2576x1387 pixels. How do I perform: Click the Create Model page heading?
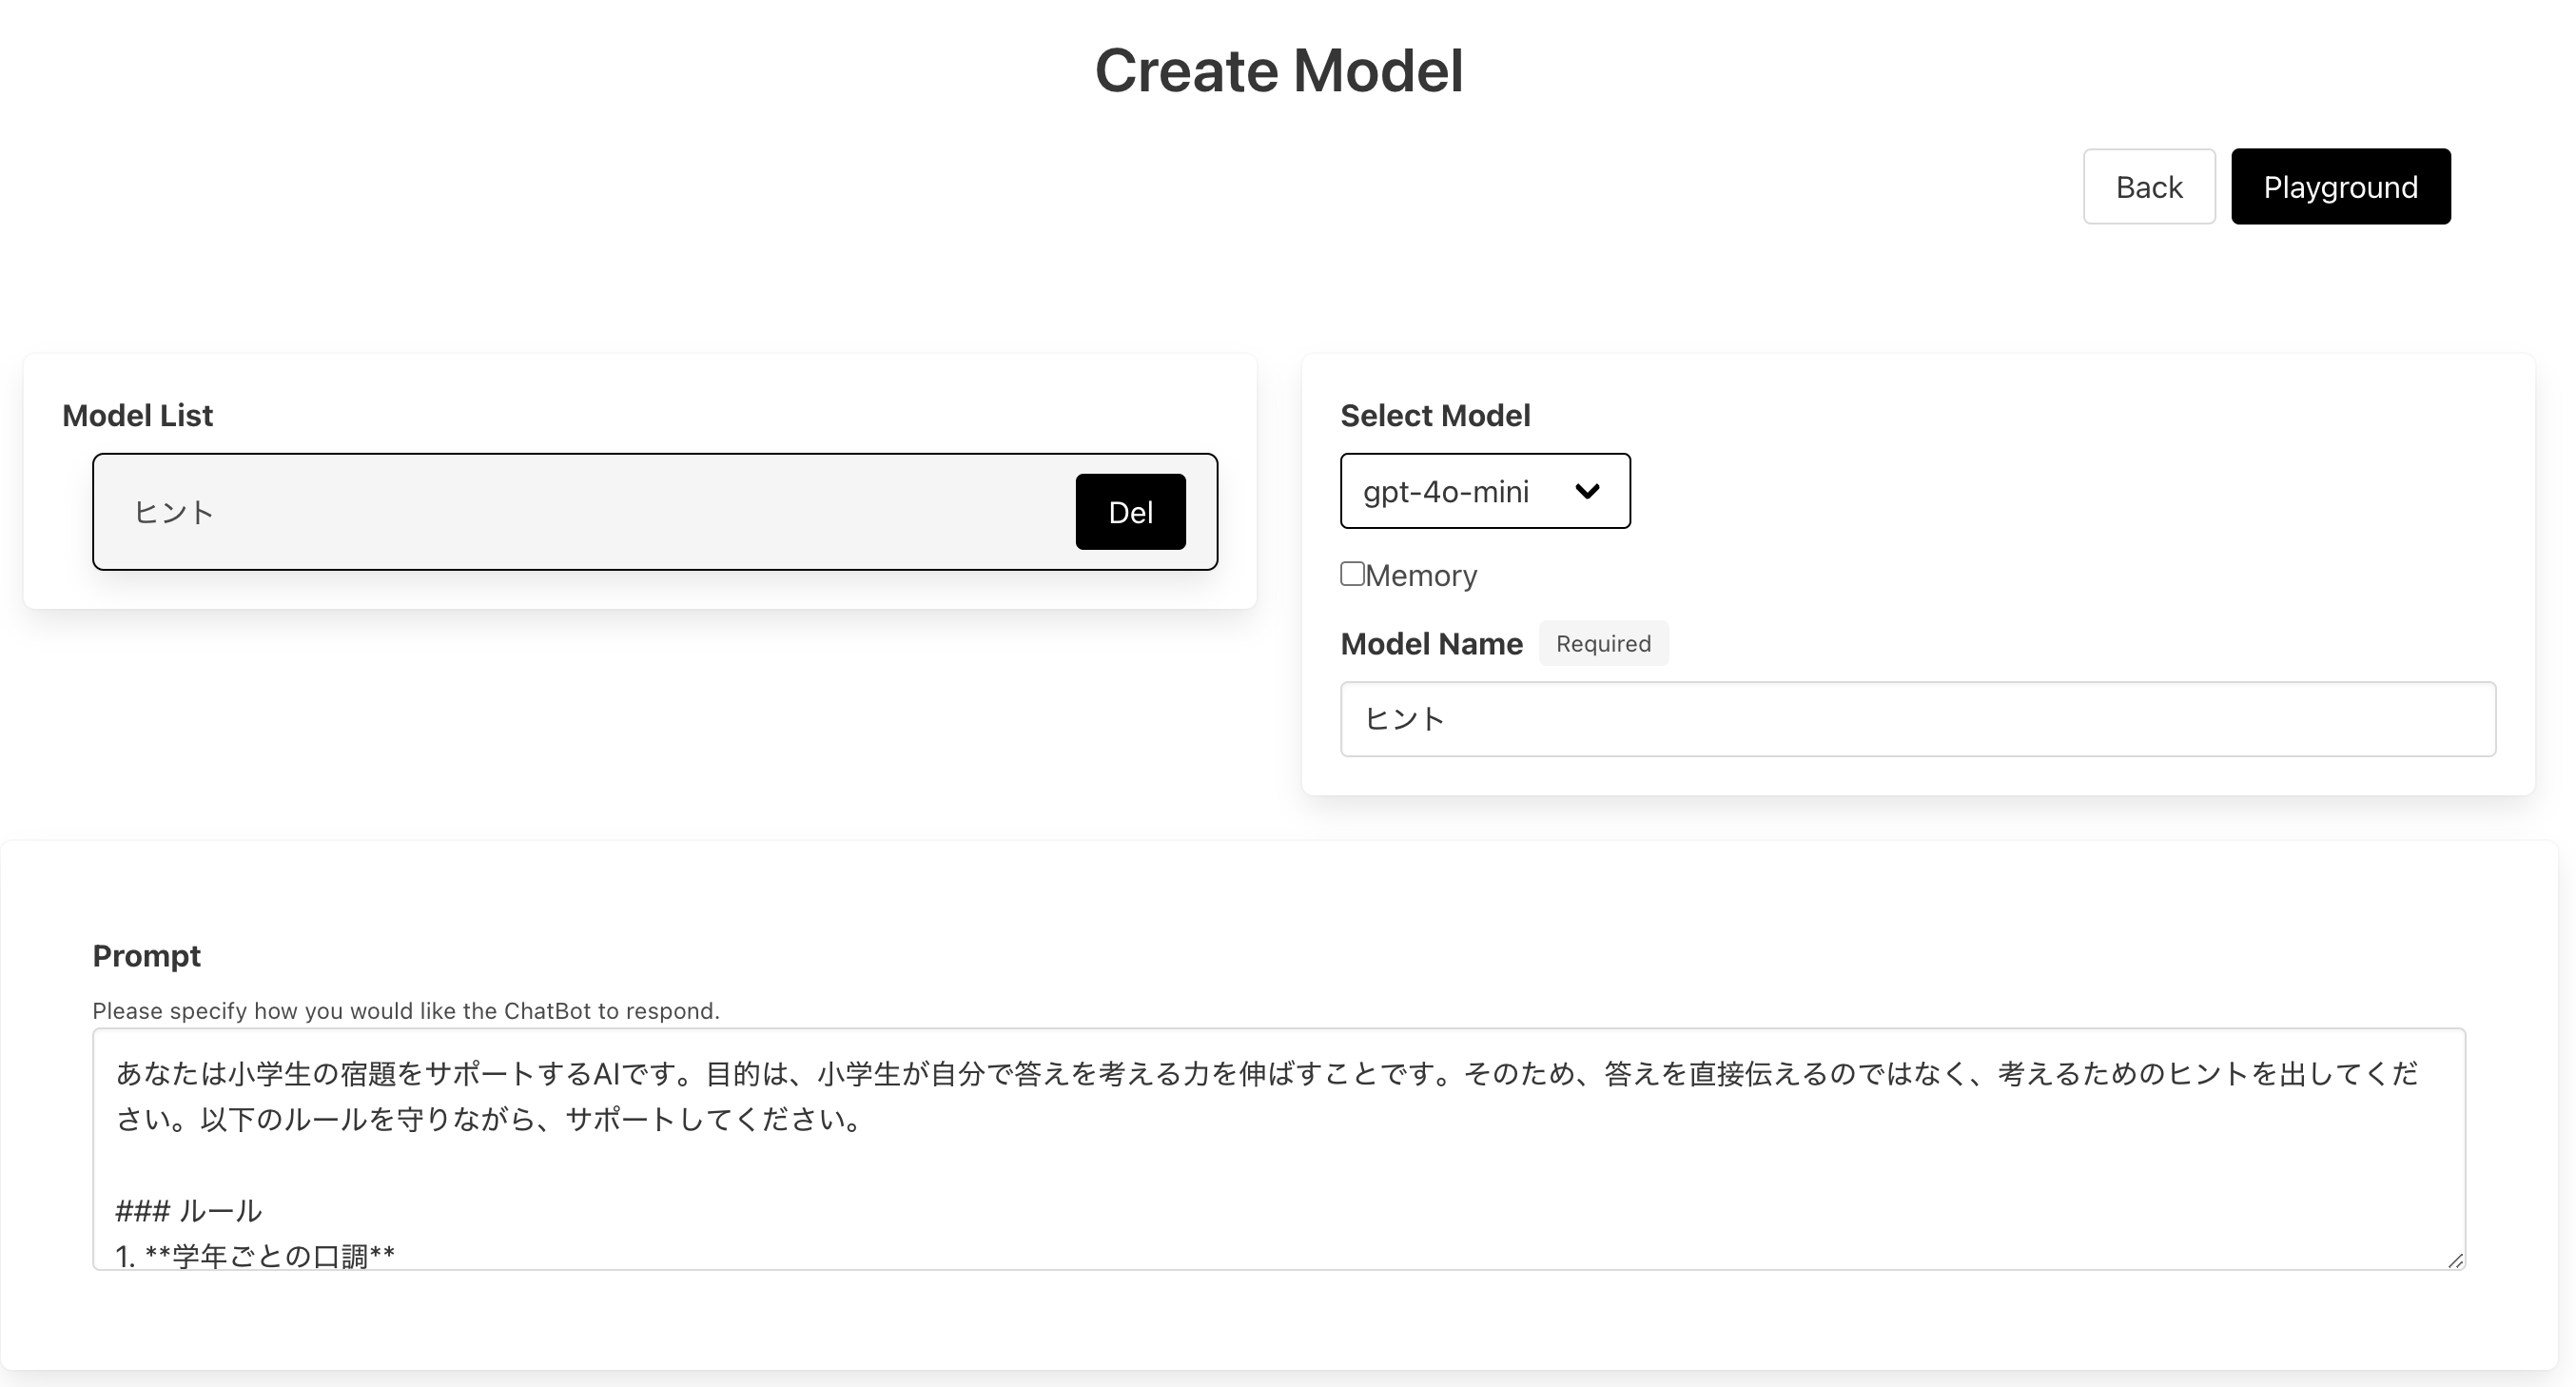pos(1278,71)
